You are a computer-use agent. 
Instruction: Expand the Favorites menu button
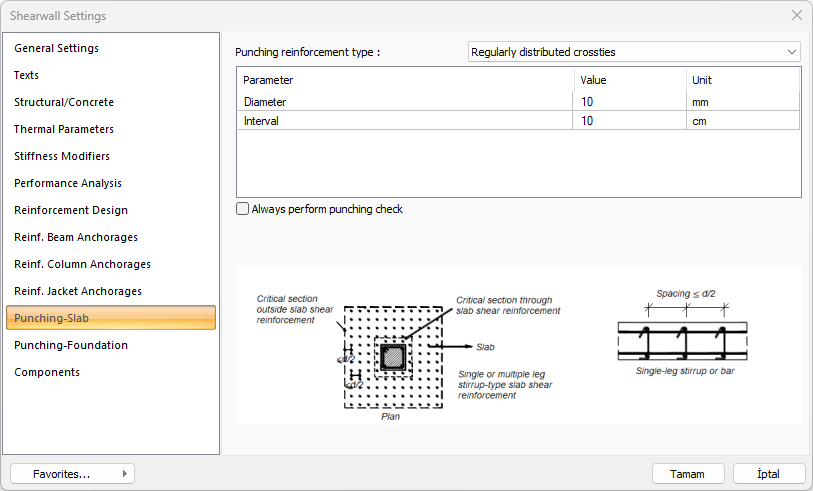(72, 474)
